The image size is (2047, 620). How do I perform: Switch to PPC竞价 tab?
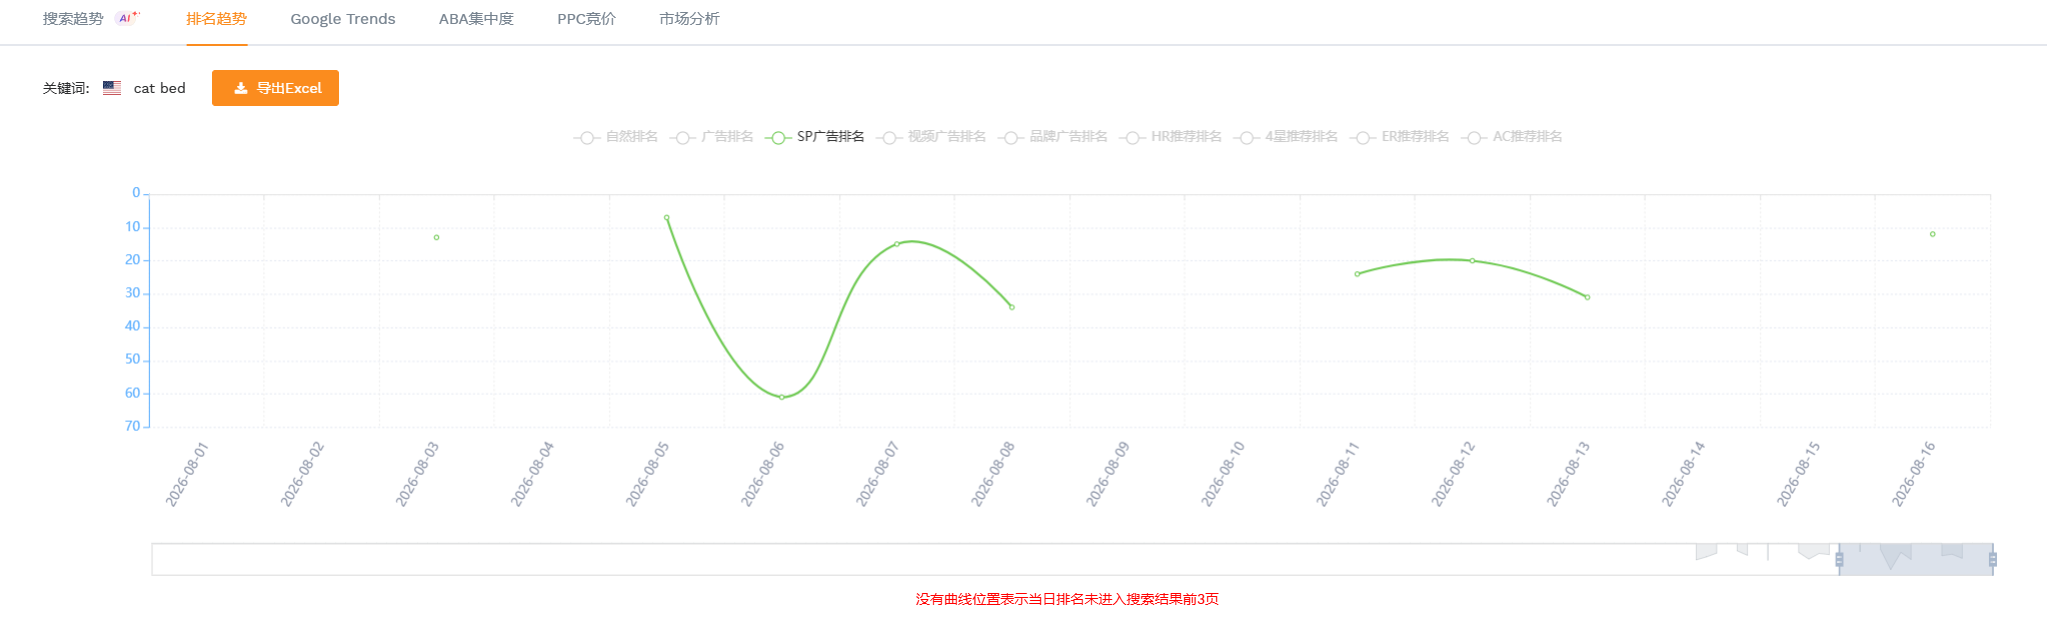(587, 19)
